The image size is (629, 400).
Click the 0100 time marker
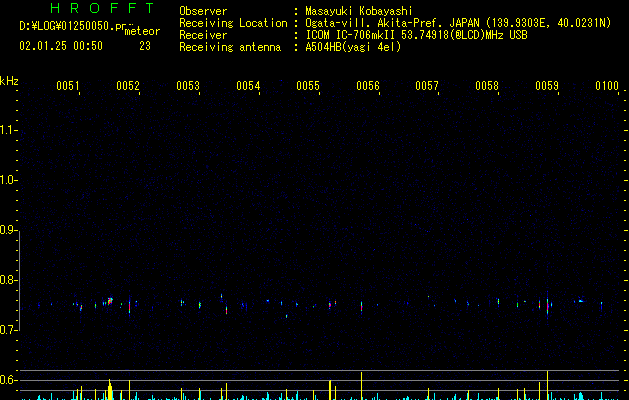[x=607, y=86]
